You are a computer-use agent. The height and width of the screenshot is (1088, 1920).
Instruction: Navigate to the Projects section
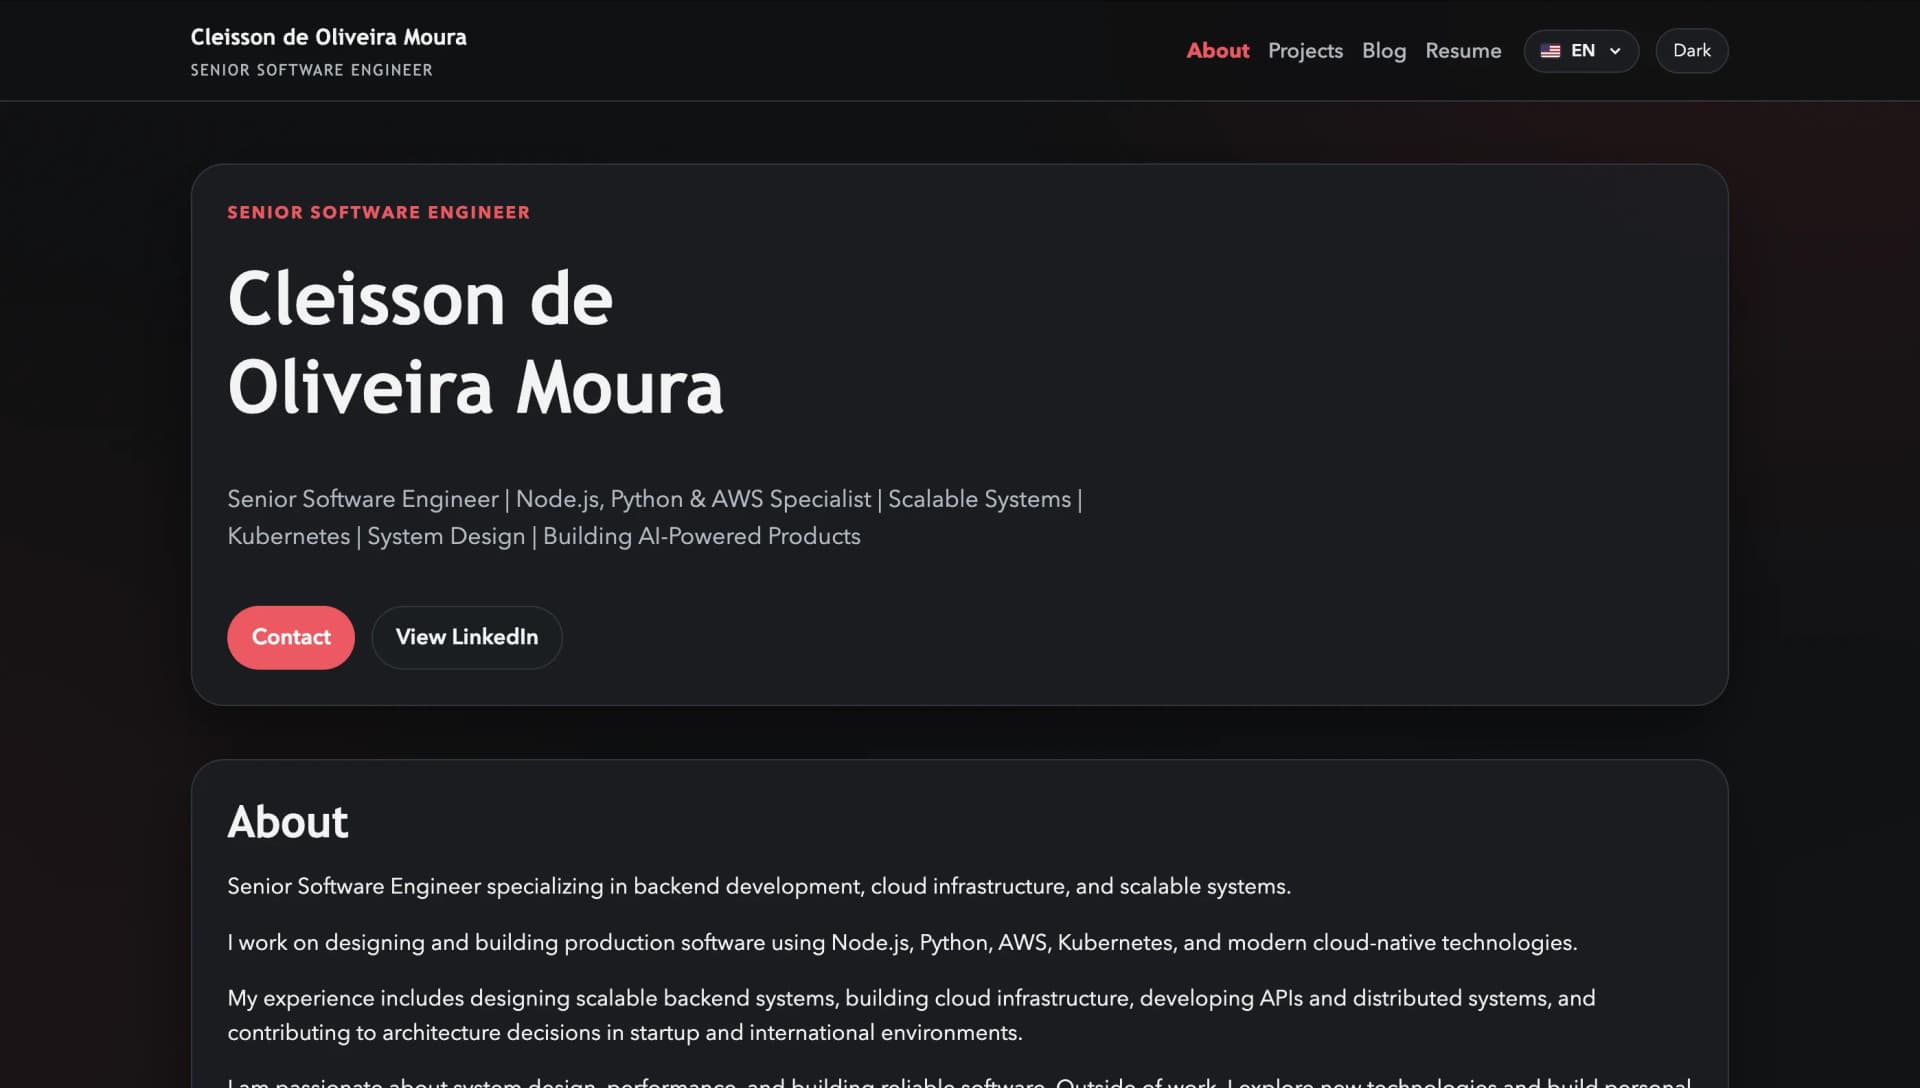click(x=1305, y=50)
